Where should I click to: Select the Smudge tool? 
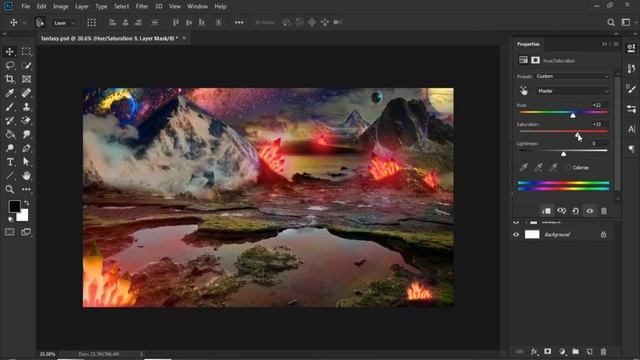[26, 134]
